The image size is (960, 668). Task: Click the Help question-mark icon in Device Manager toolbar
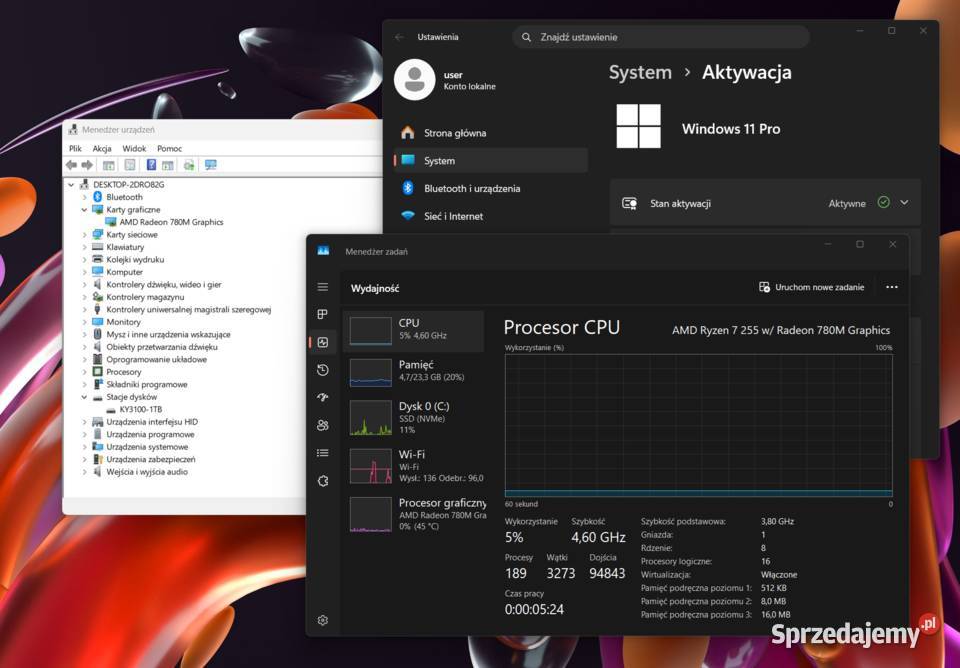click(151, 165)
